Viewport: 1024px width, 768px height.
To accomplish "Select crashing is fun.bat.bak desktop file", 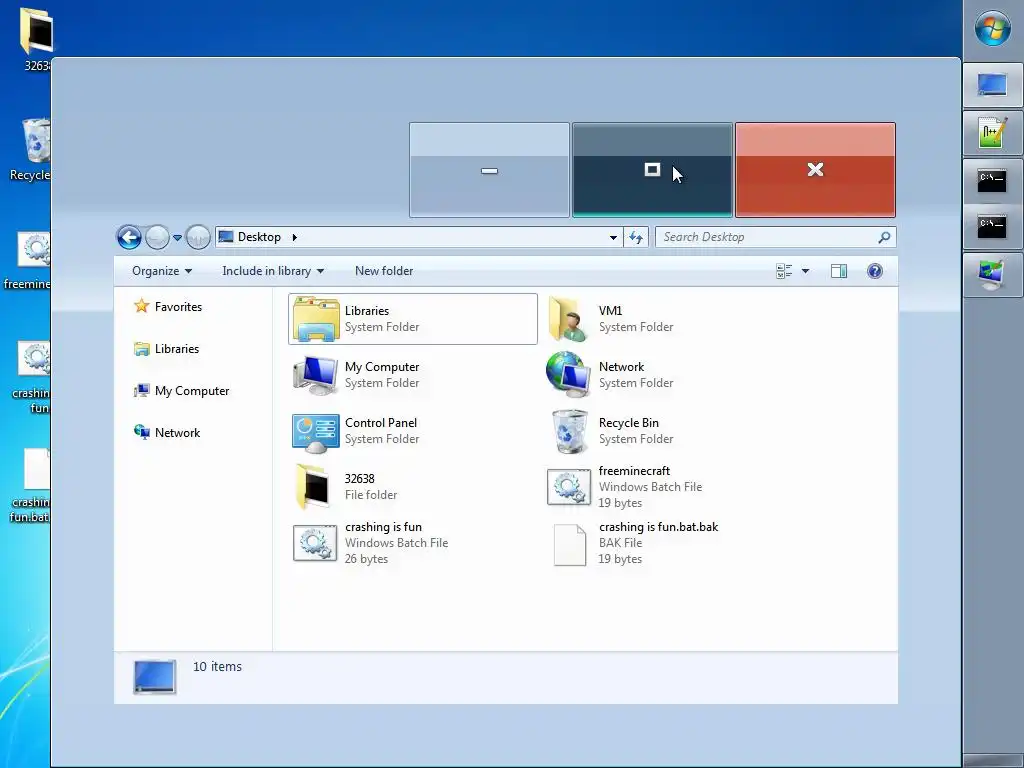I will tap(31, 485).
